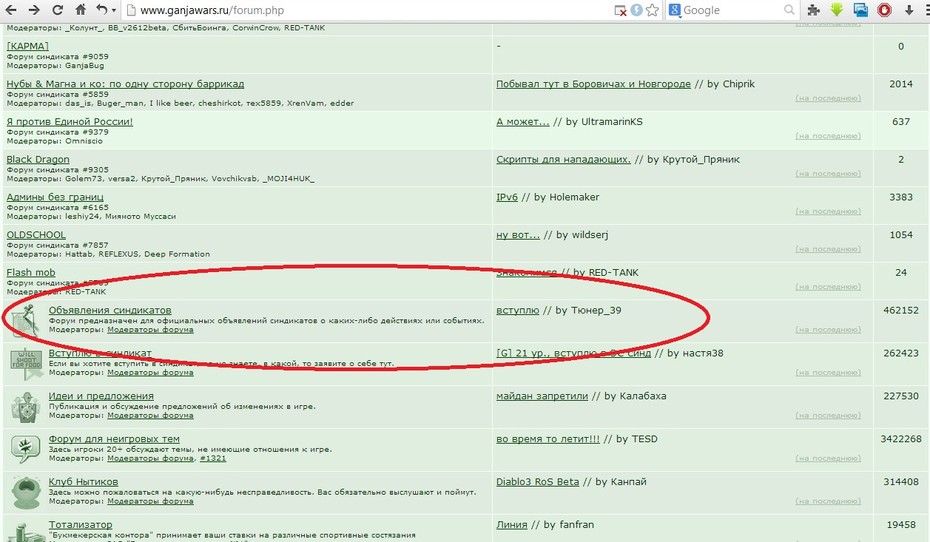Open the Google search engine selector icon

click(x=674, y=10)
